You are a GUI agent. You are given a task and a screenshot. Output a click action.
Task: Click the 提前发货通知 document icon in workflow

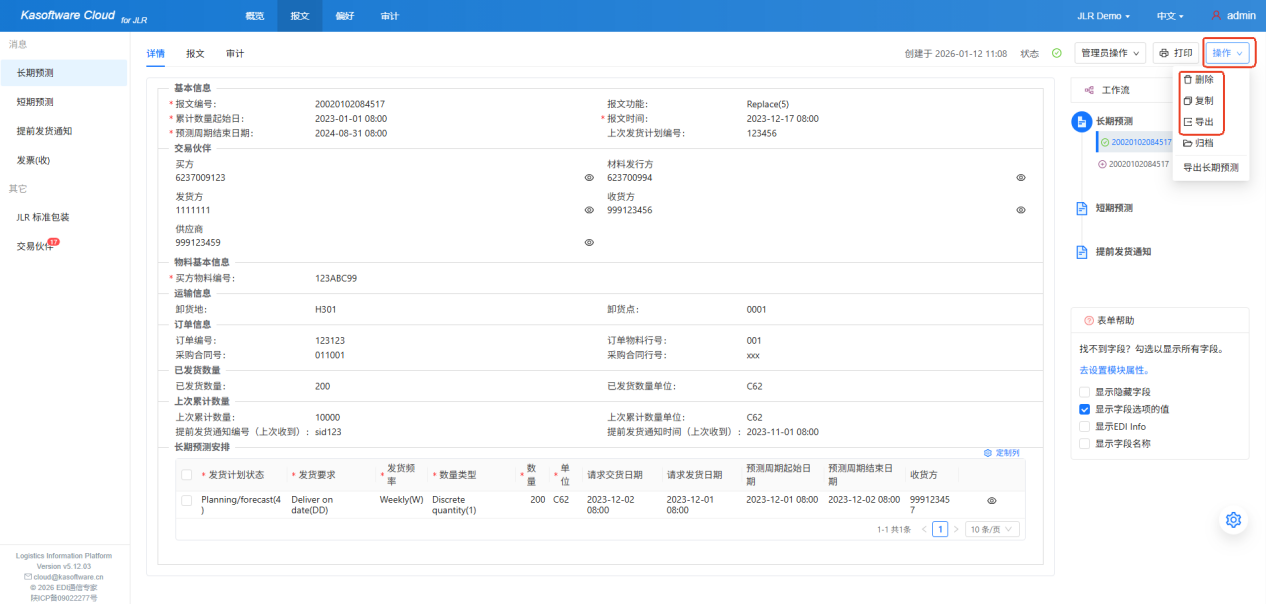pyautogui.click(x=1081, y=252)
